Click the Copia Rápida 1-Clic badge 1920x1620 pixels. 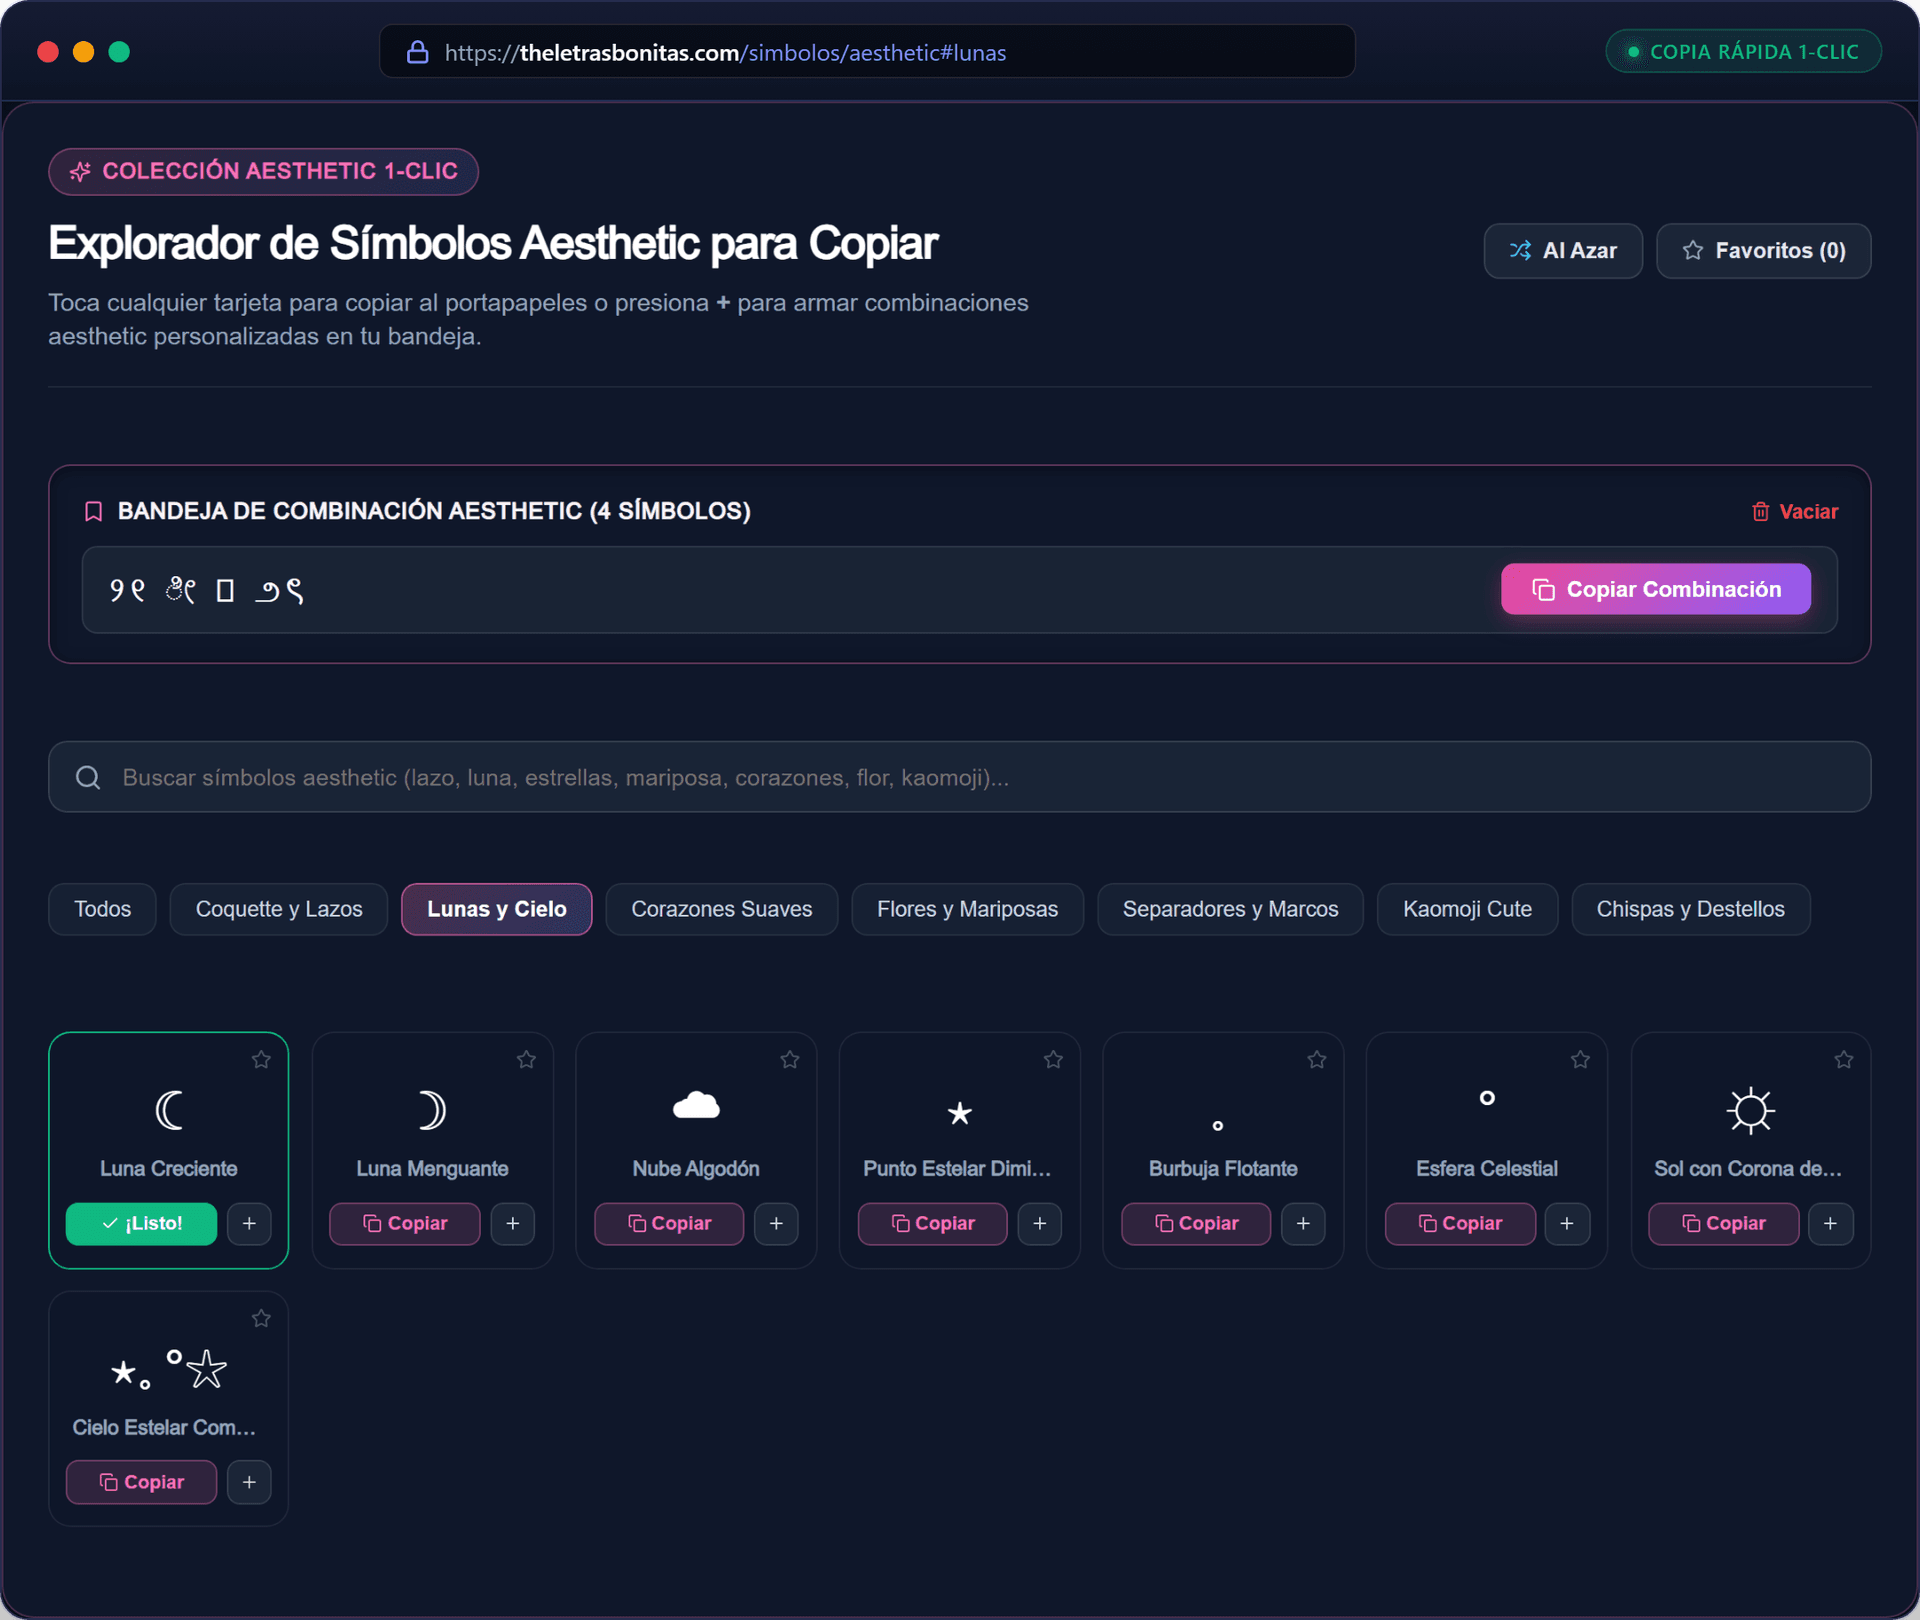tap(1743, 52)
